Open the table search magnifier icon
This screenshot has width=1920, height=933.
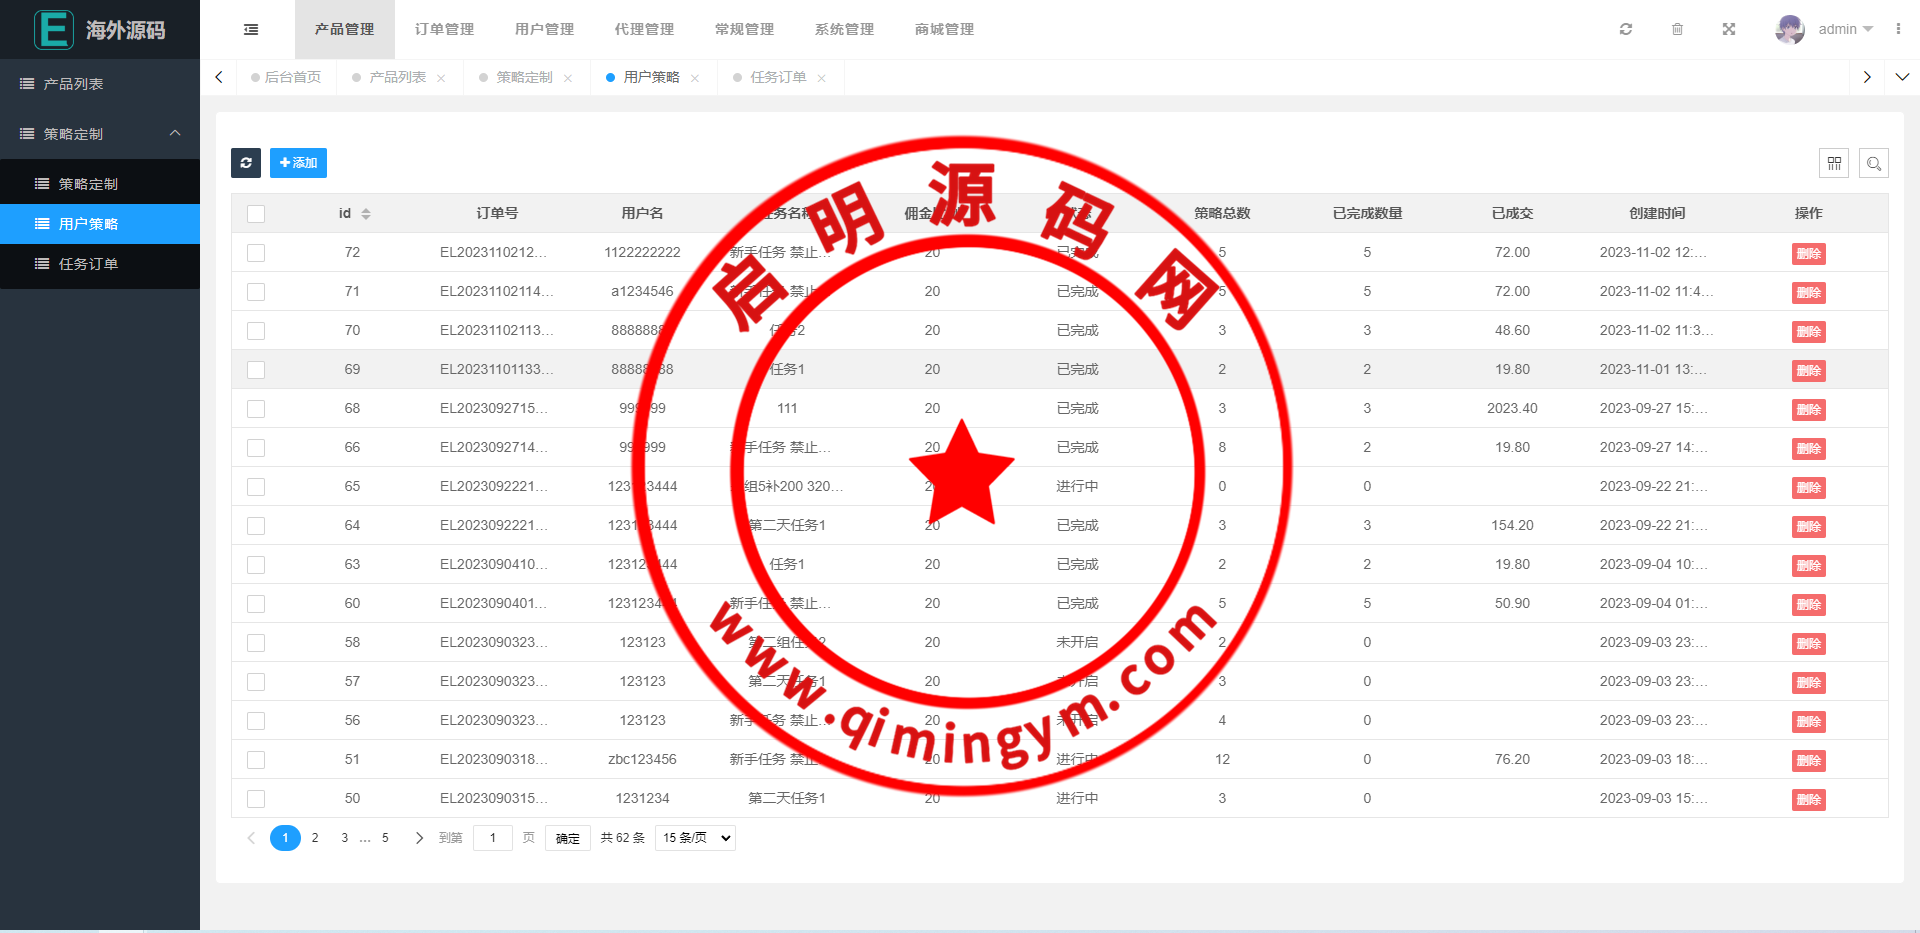[1874, 163]
